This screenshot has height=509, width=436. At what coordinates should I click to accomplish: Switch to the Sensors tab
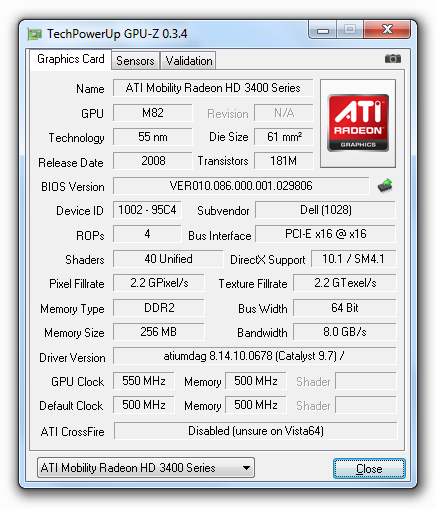135,61
